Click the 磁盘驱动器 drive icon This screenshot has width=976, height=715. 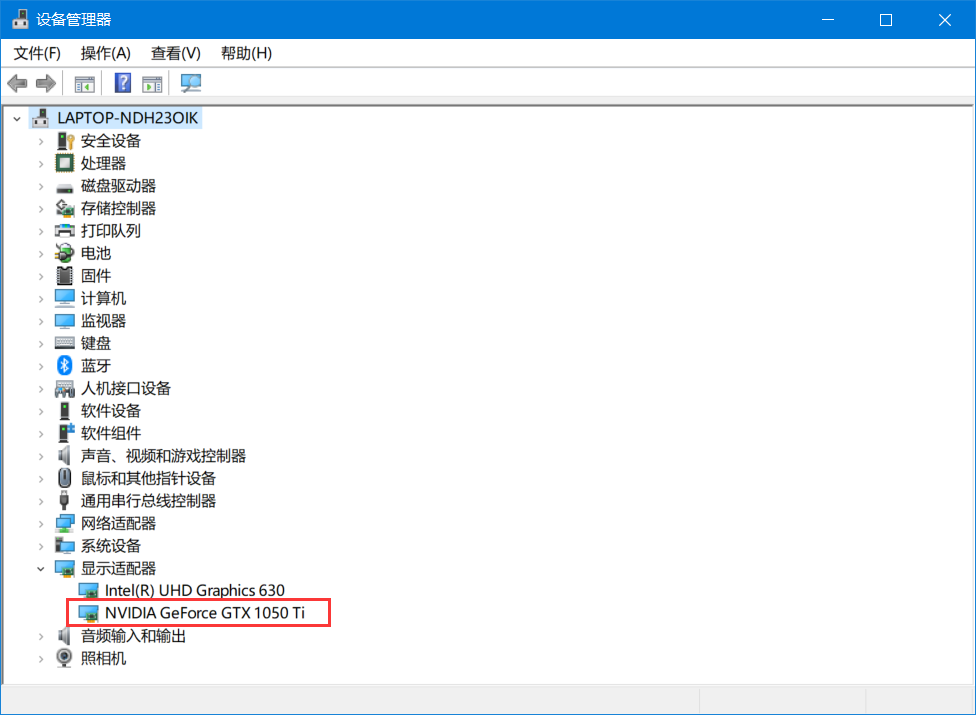(x=65, y=187)
